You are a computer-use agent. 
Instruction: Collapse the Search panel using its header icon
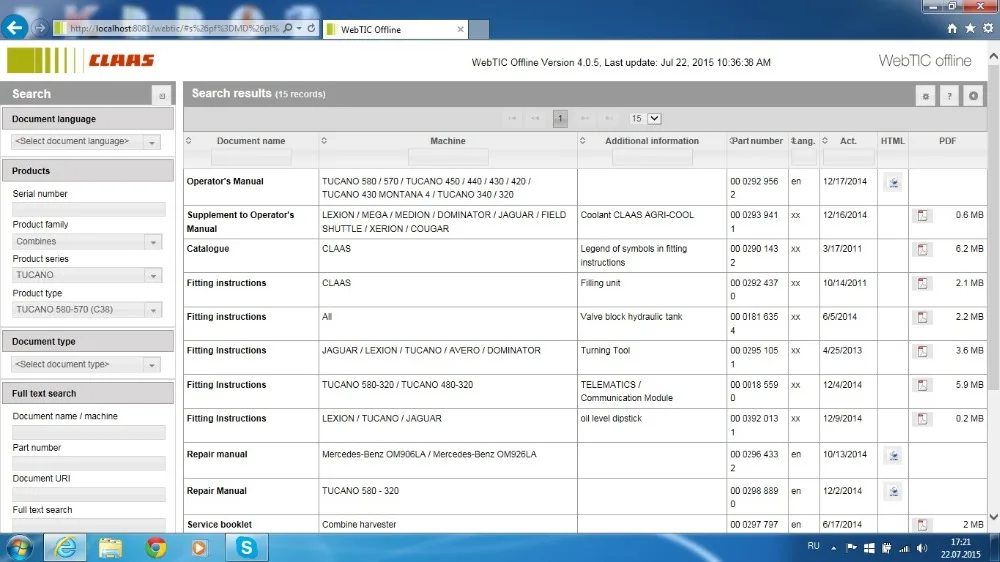161,95
